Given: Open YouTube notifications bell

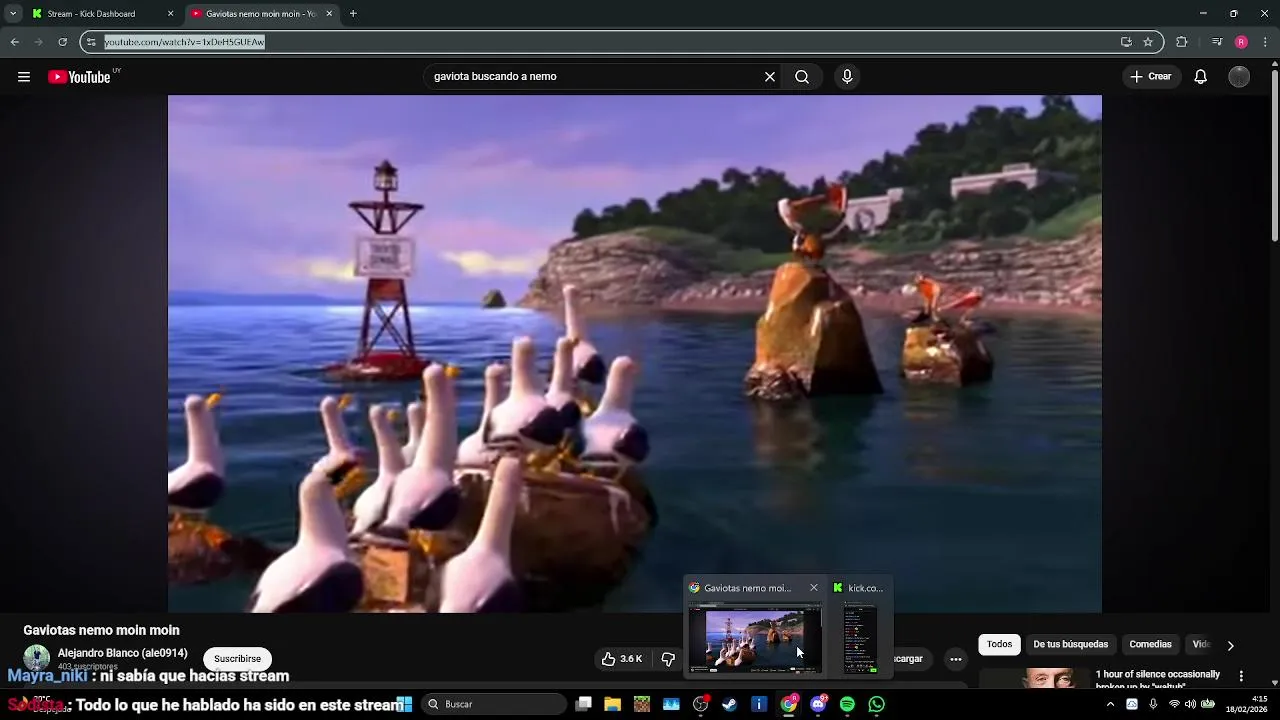Looking at the screenshot, I should (1201, 77).
